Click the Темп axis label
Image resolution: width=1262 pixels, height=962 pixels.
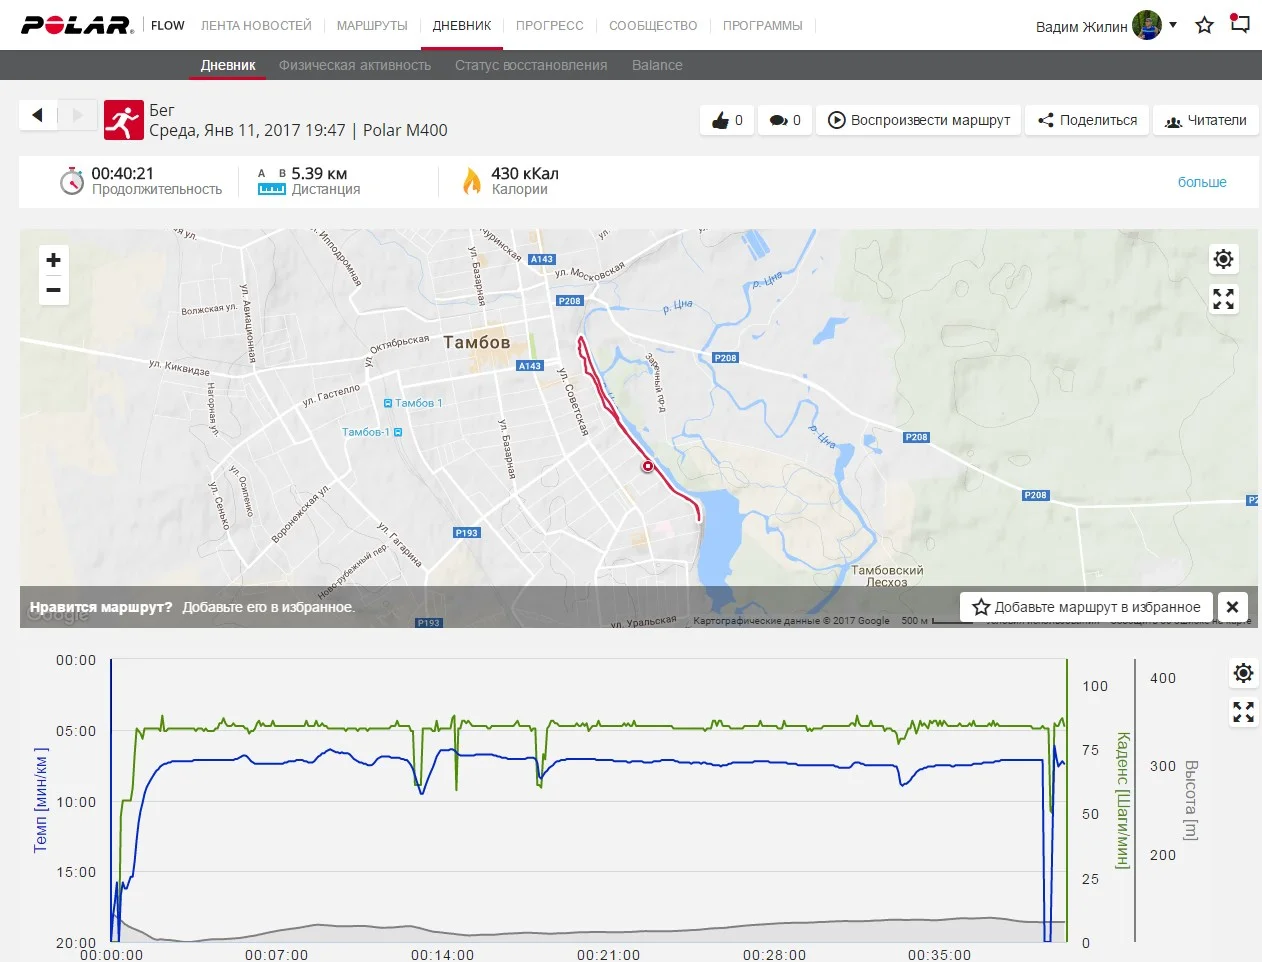click(41, 800)
